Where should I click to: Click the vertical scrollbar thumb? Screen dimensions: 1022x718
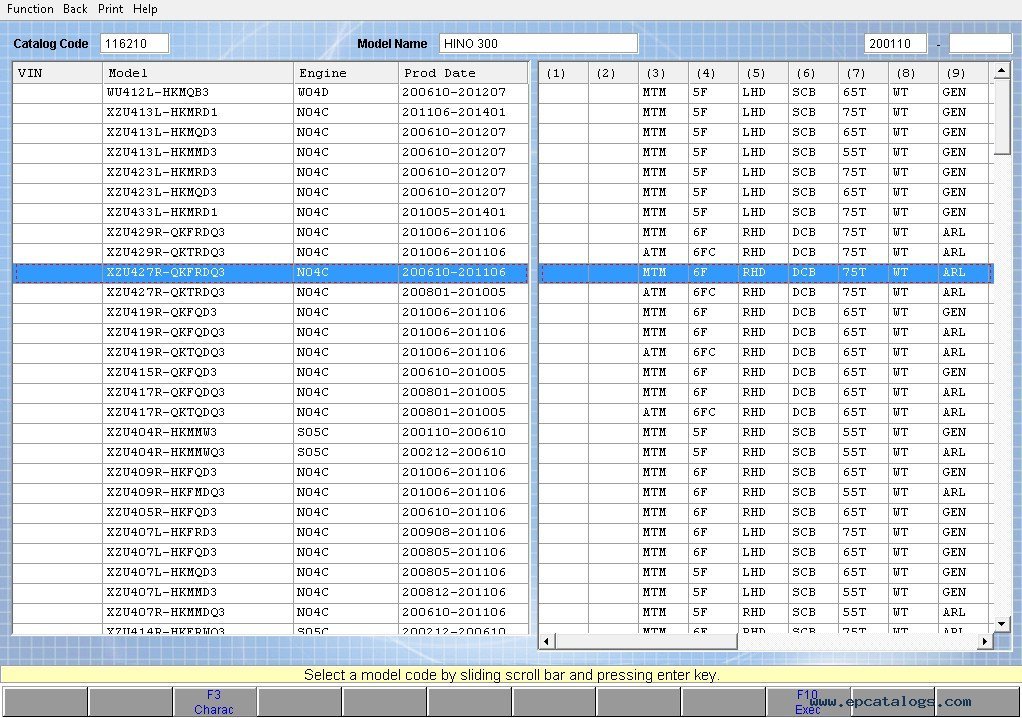pos(1002,117)
